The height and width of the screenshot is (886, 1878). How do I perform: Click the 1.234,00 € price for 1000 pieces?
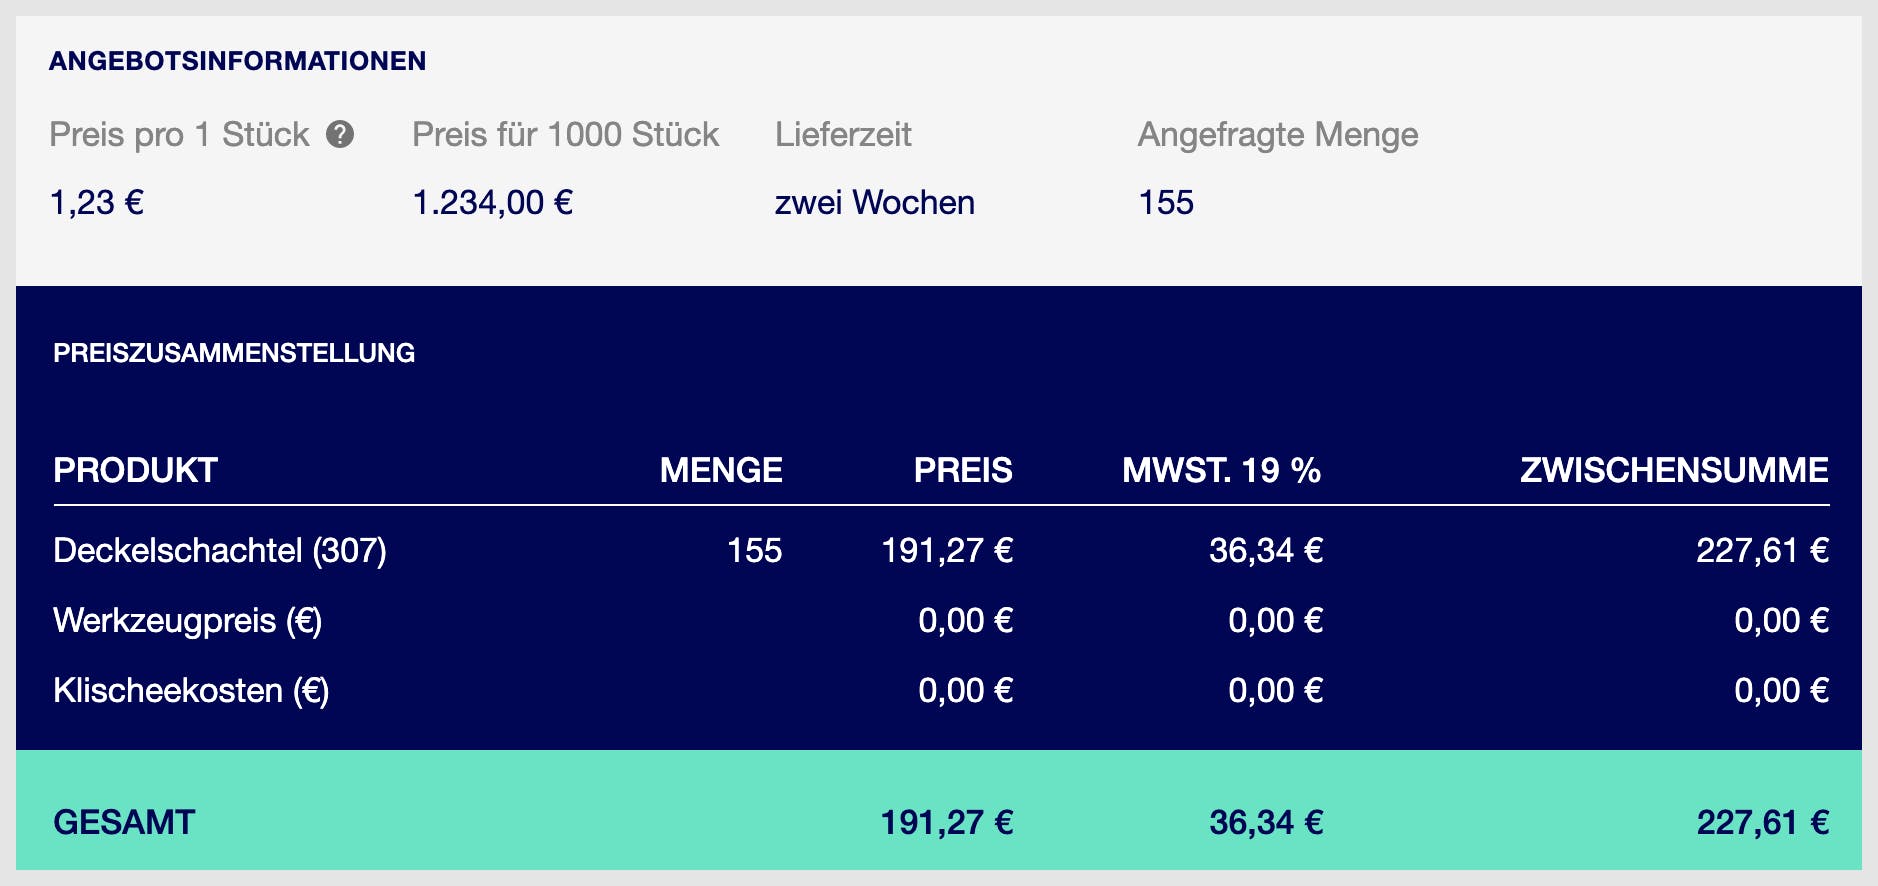click(492, 202)
